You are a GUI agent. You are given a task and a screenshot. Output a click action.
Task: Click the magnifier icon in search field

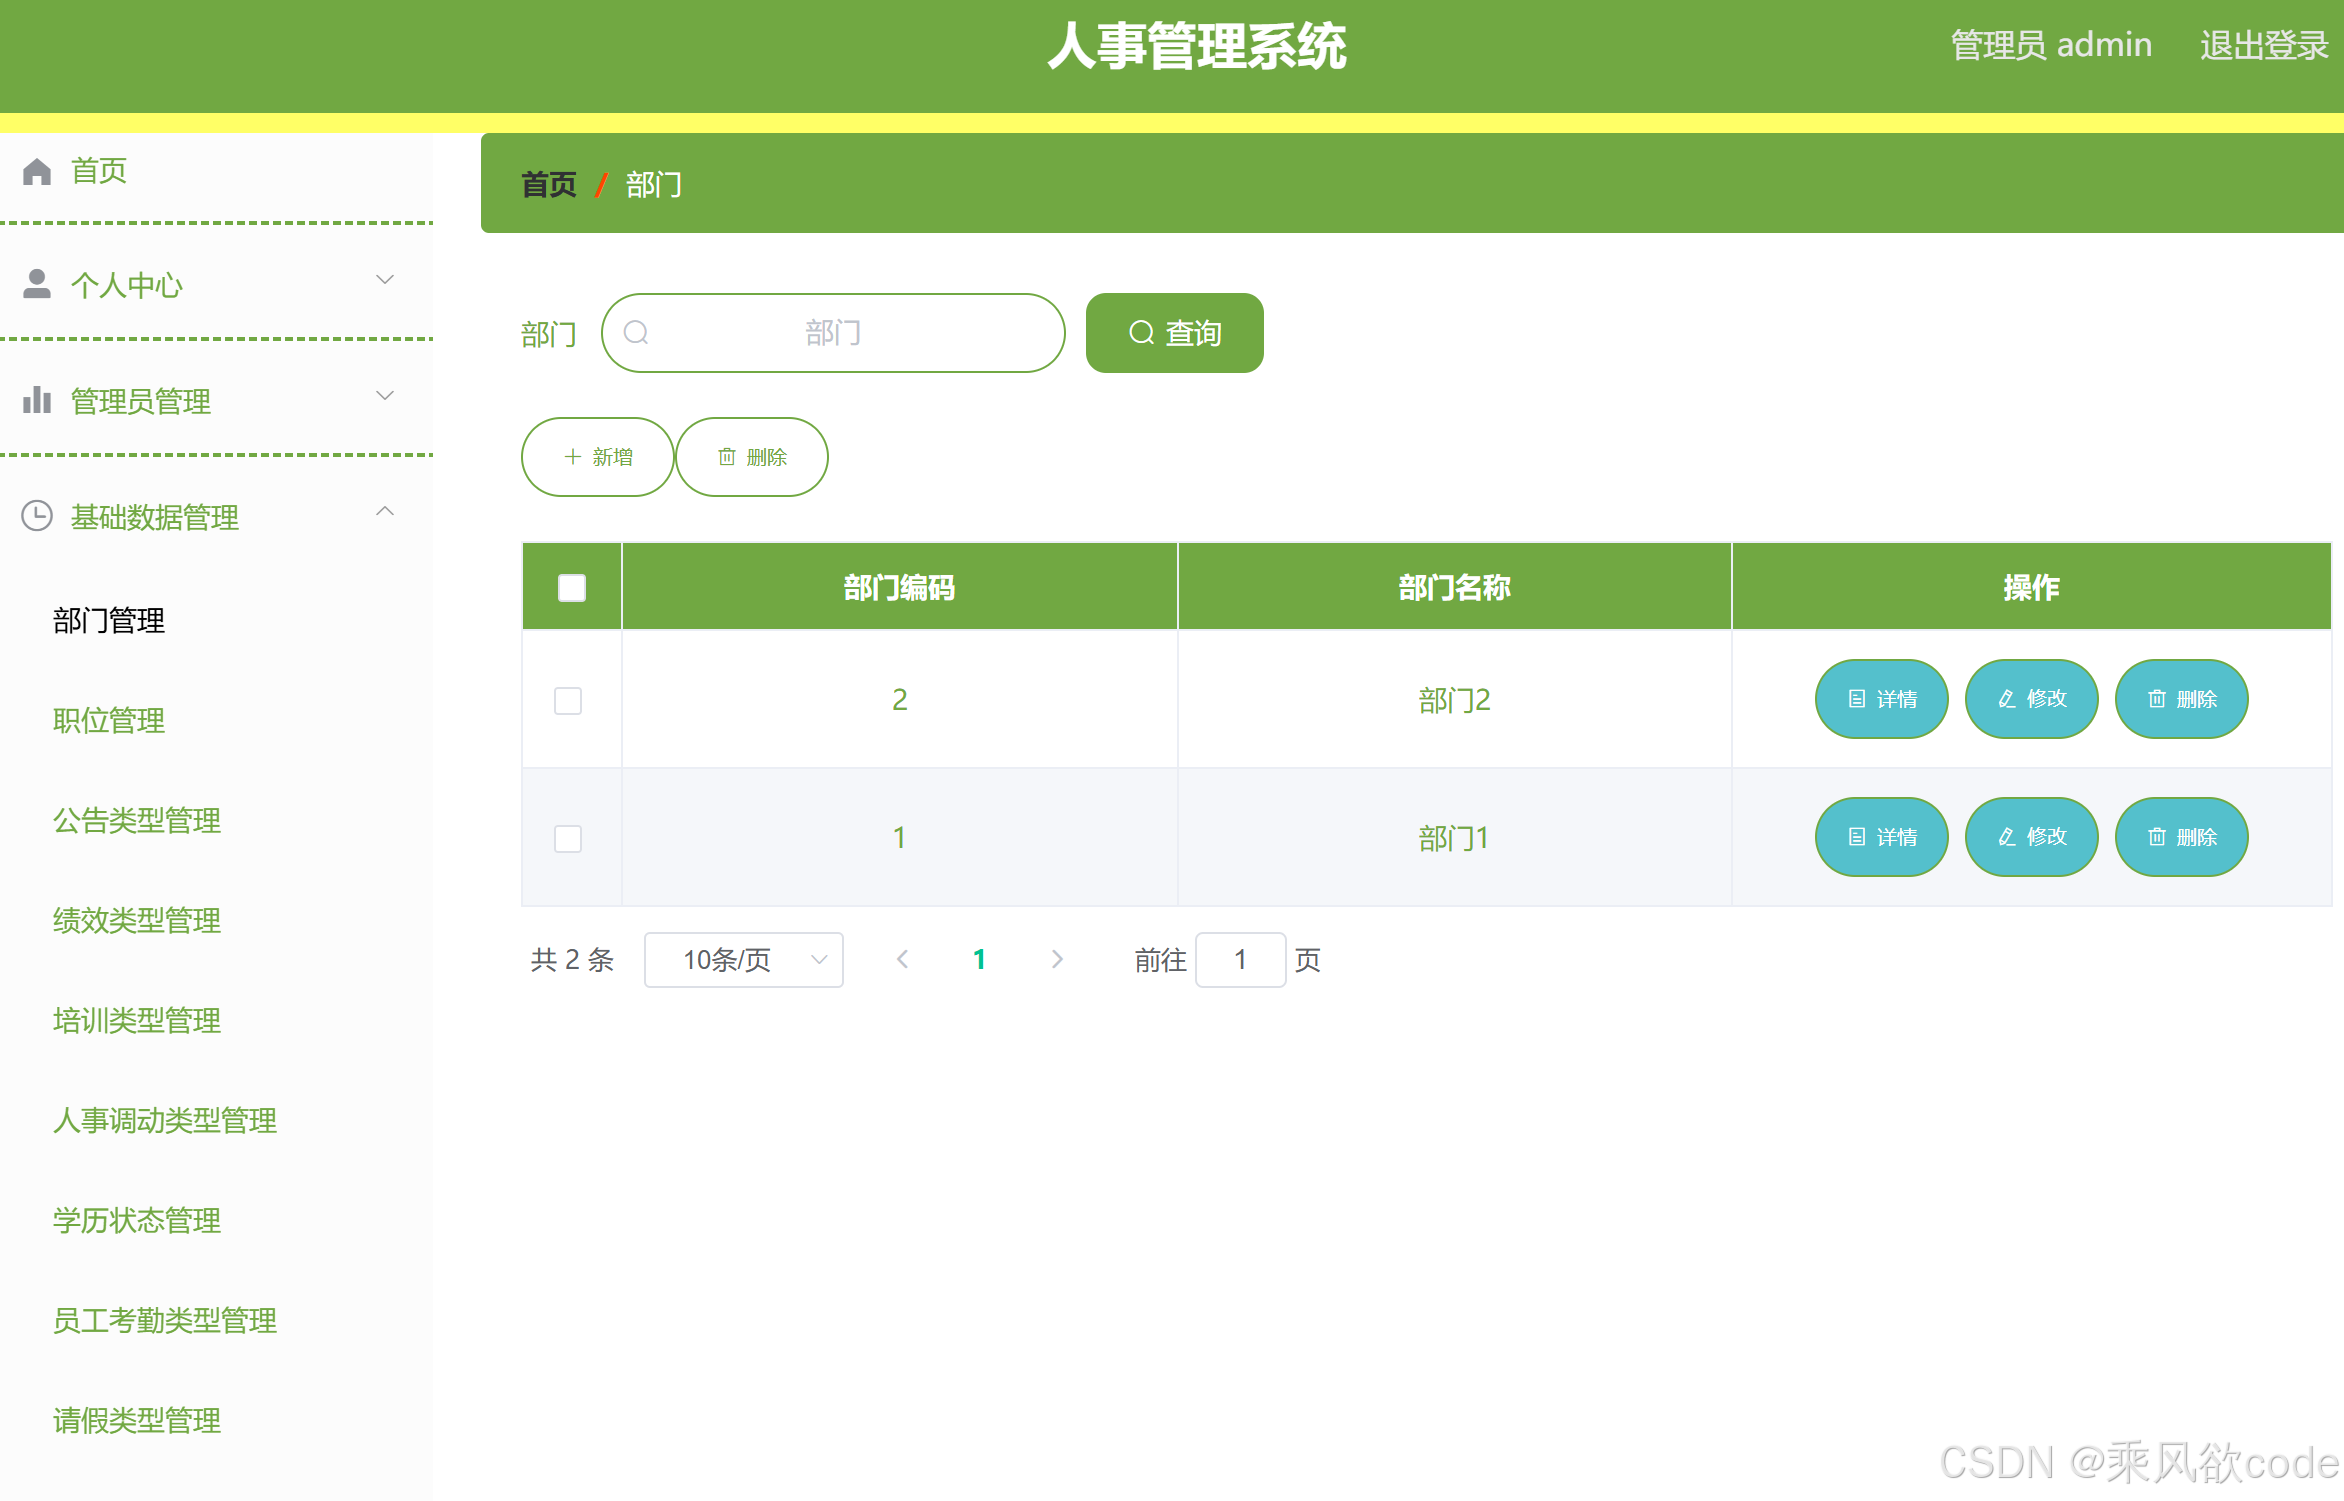point(636,333)
